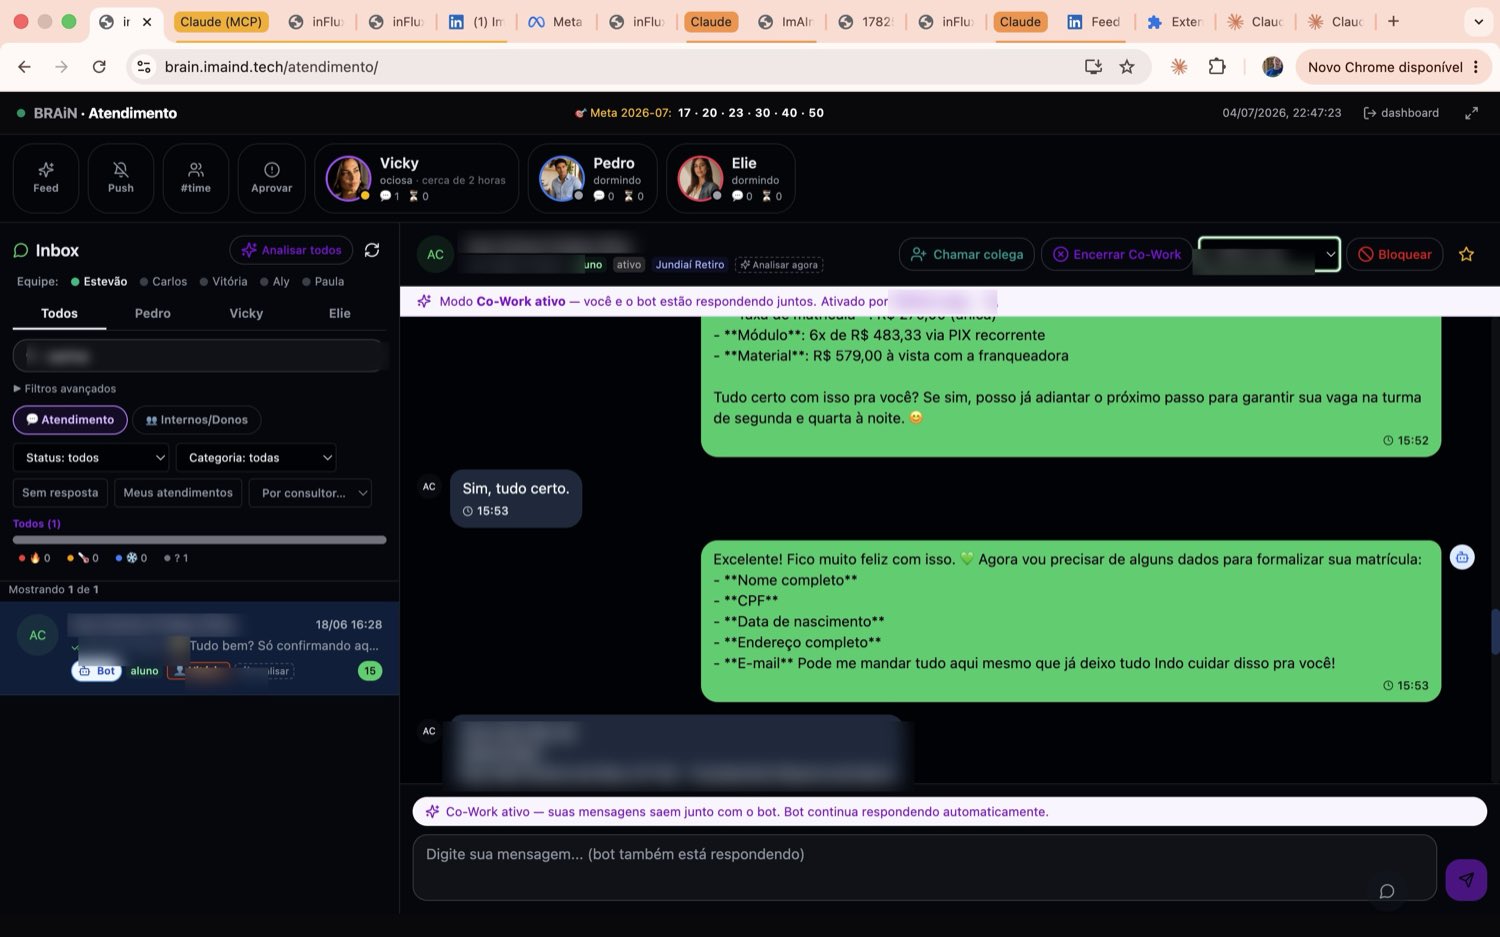Click the Analisar agora chip
The height and width of the screenshot is (937, 1500).
click(x=779, y=265)
